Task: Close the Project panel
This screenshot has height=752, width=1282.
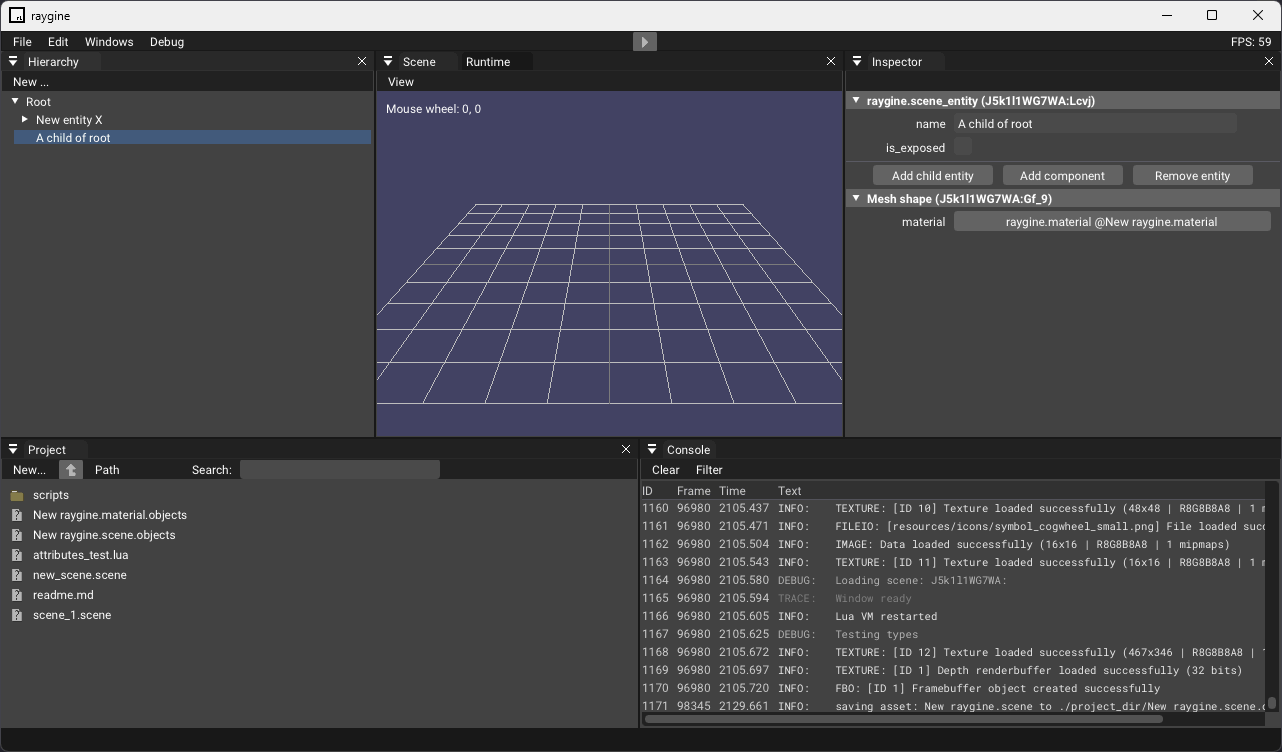Action: tap(626, 450)
